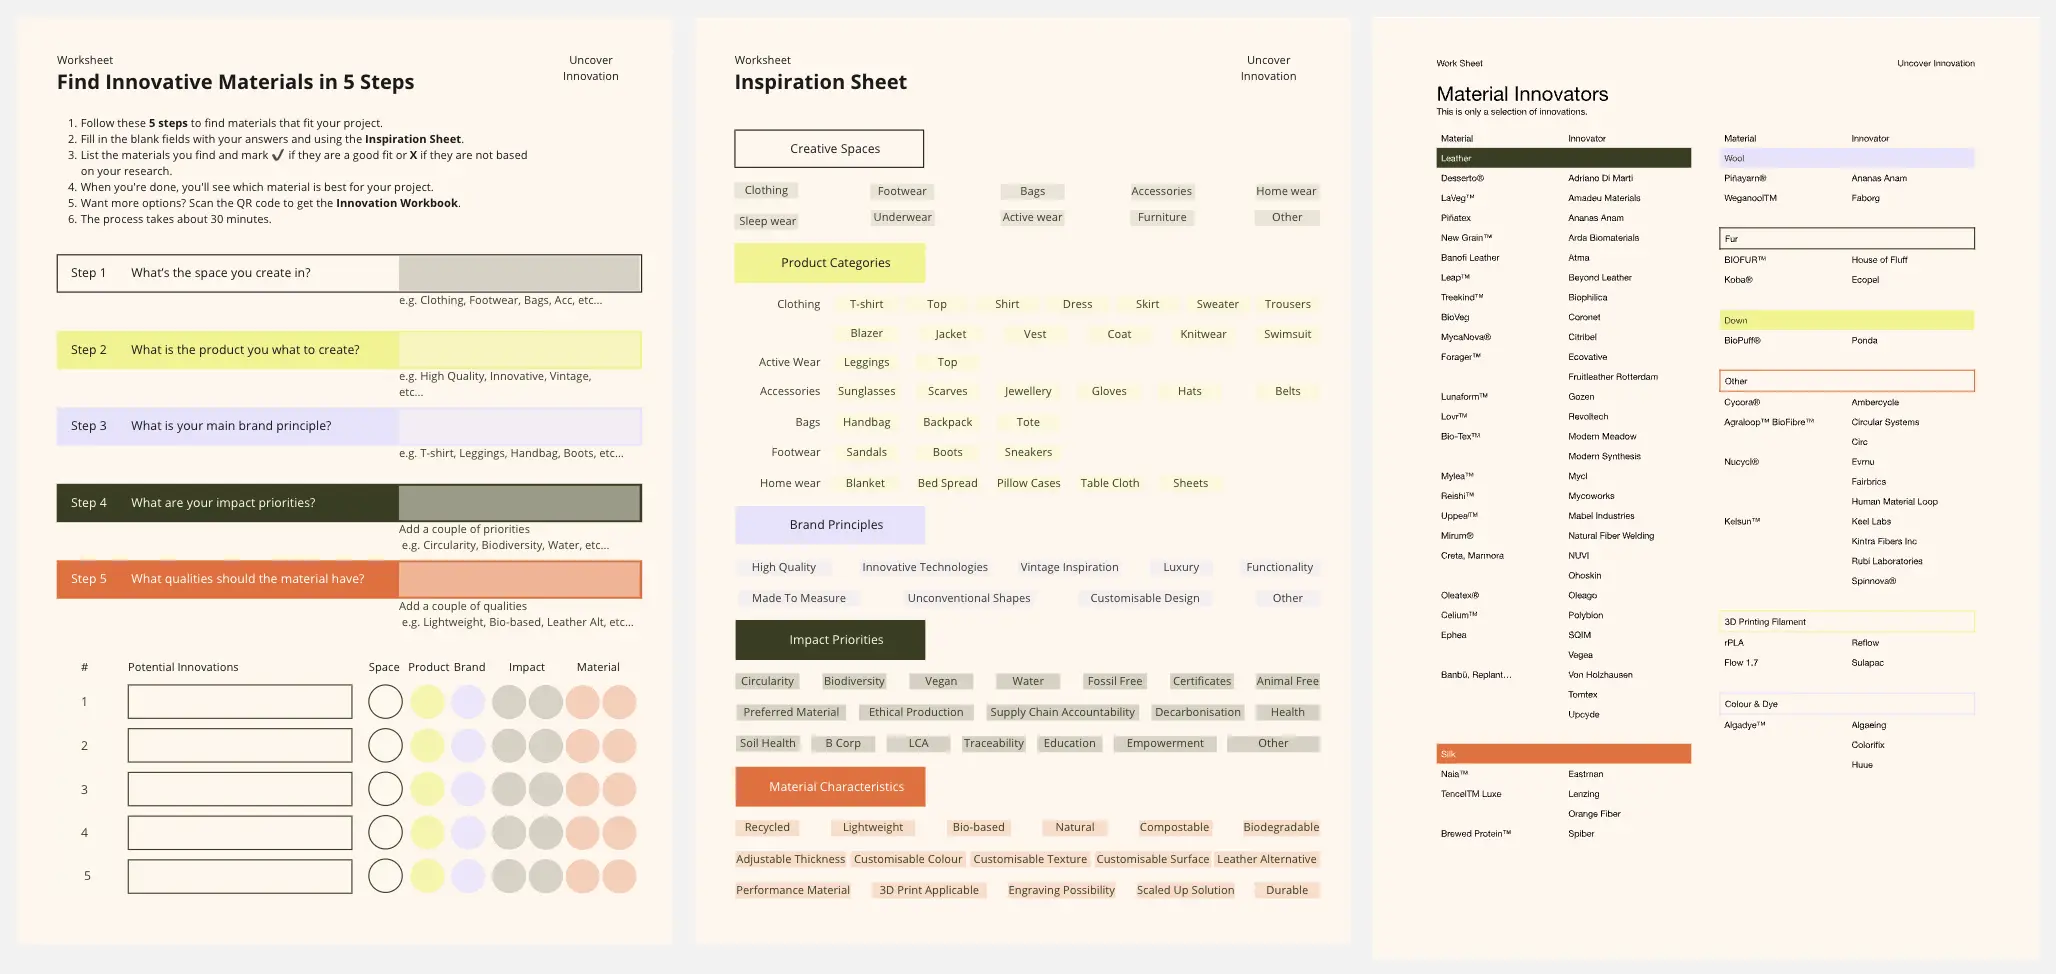
Task: Click the Material Innovators page title
Action: point(1522,94)
